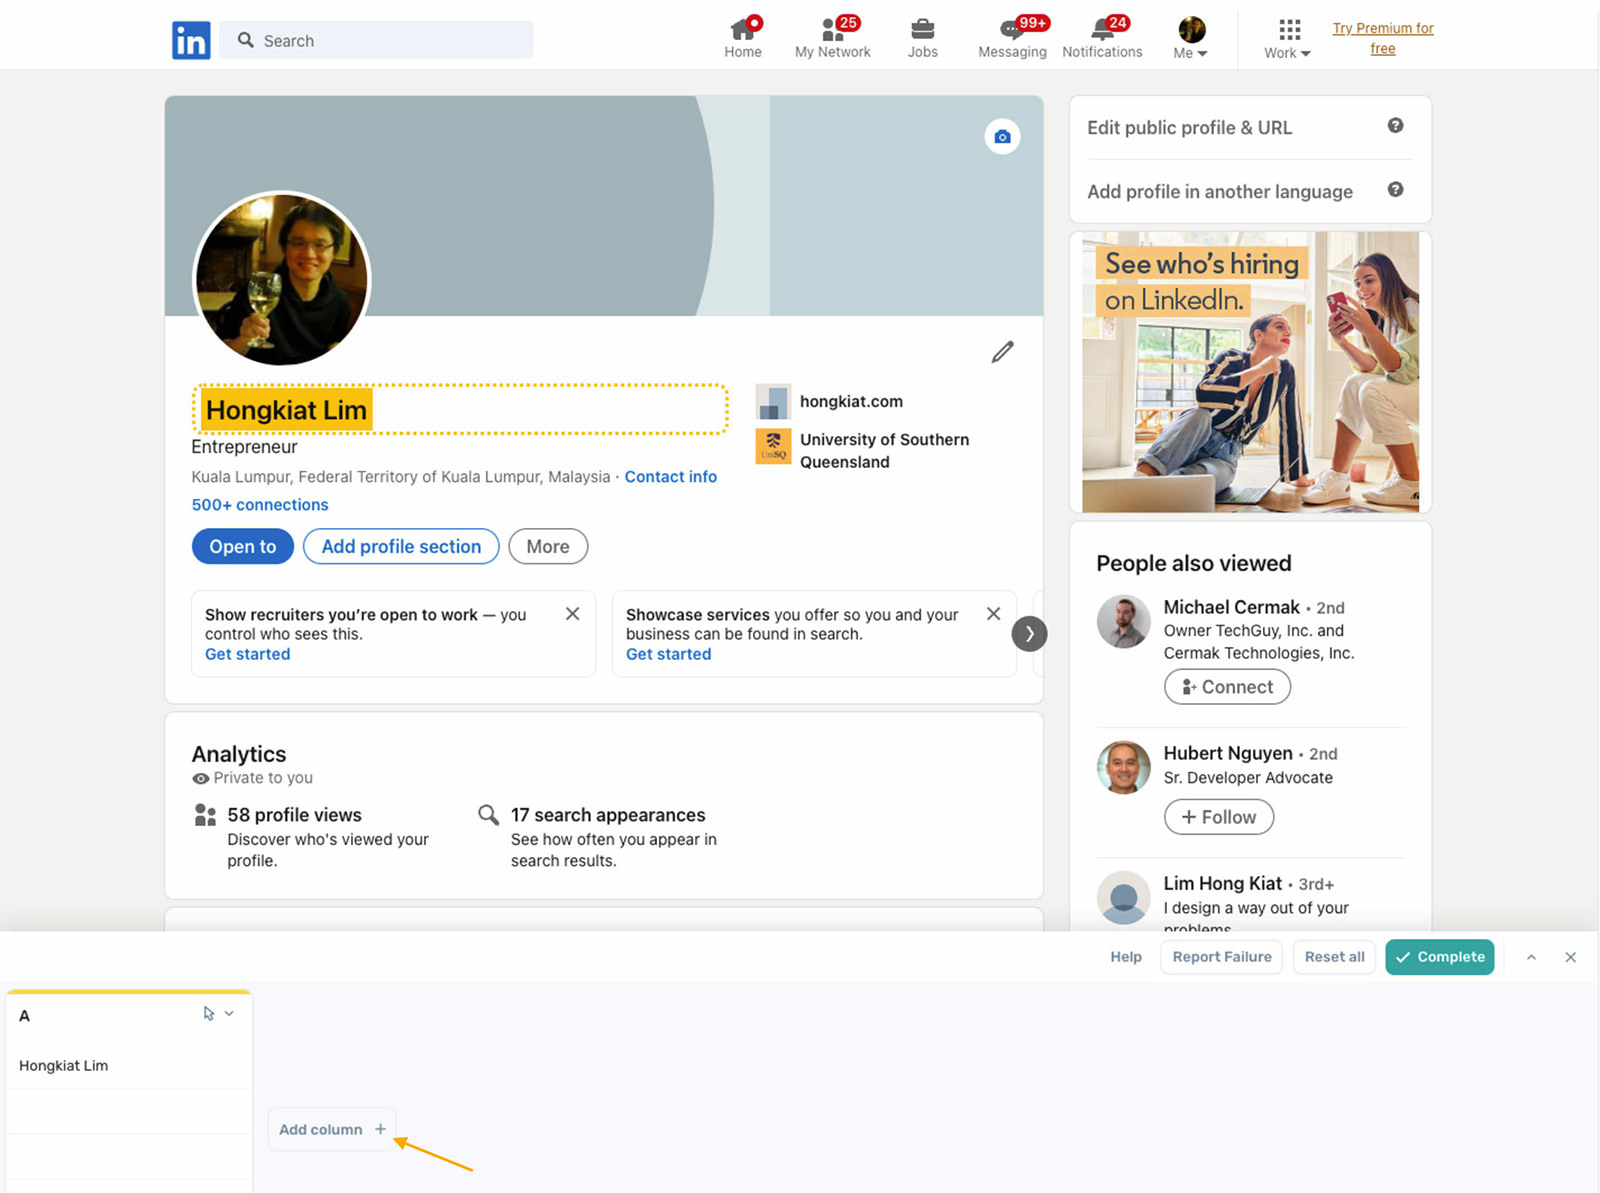Click the camera icon on banner
The height and width of the screenshot is (1193, 1600).
coord(1002,136)
